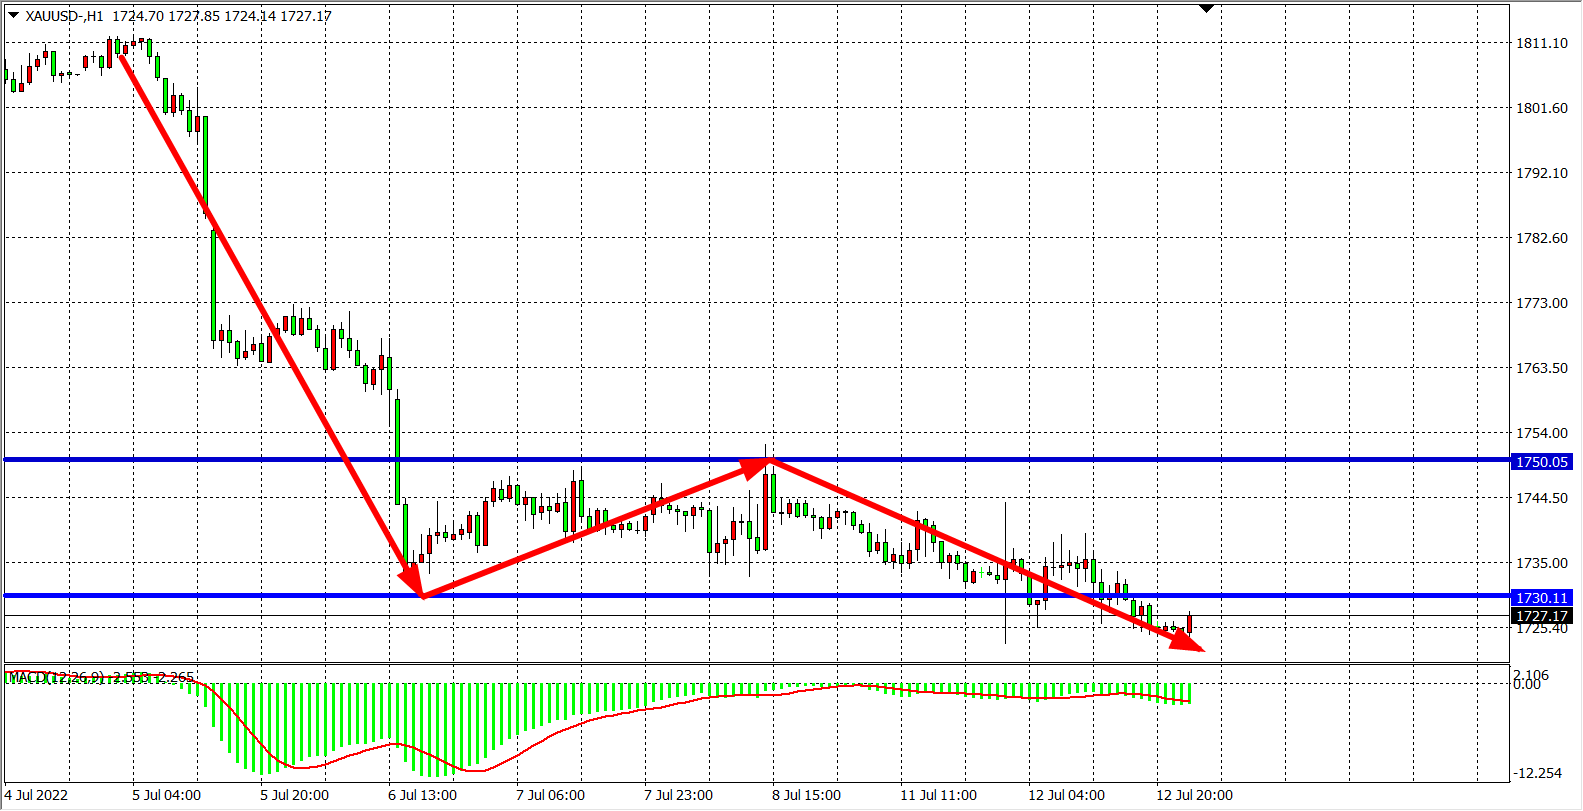Click the 1811.10 price axis label
Image resolution: width=1583 pixels, height=811 pixels.
[1541, 43]
